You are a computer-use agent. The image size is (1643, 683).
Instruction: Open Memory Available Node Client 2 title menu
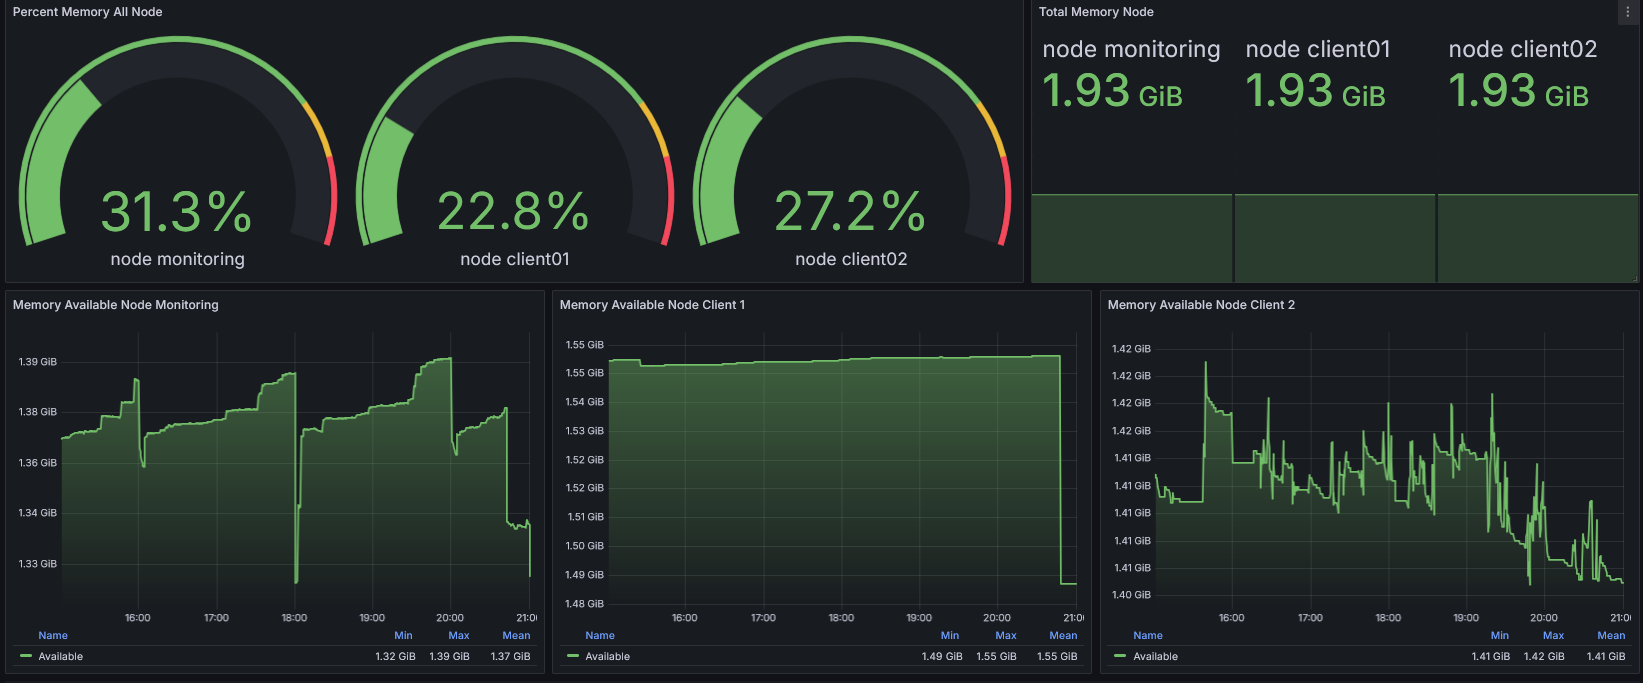coord(1200,305)
